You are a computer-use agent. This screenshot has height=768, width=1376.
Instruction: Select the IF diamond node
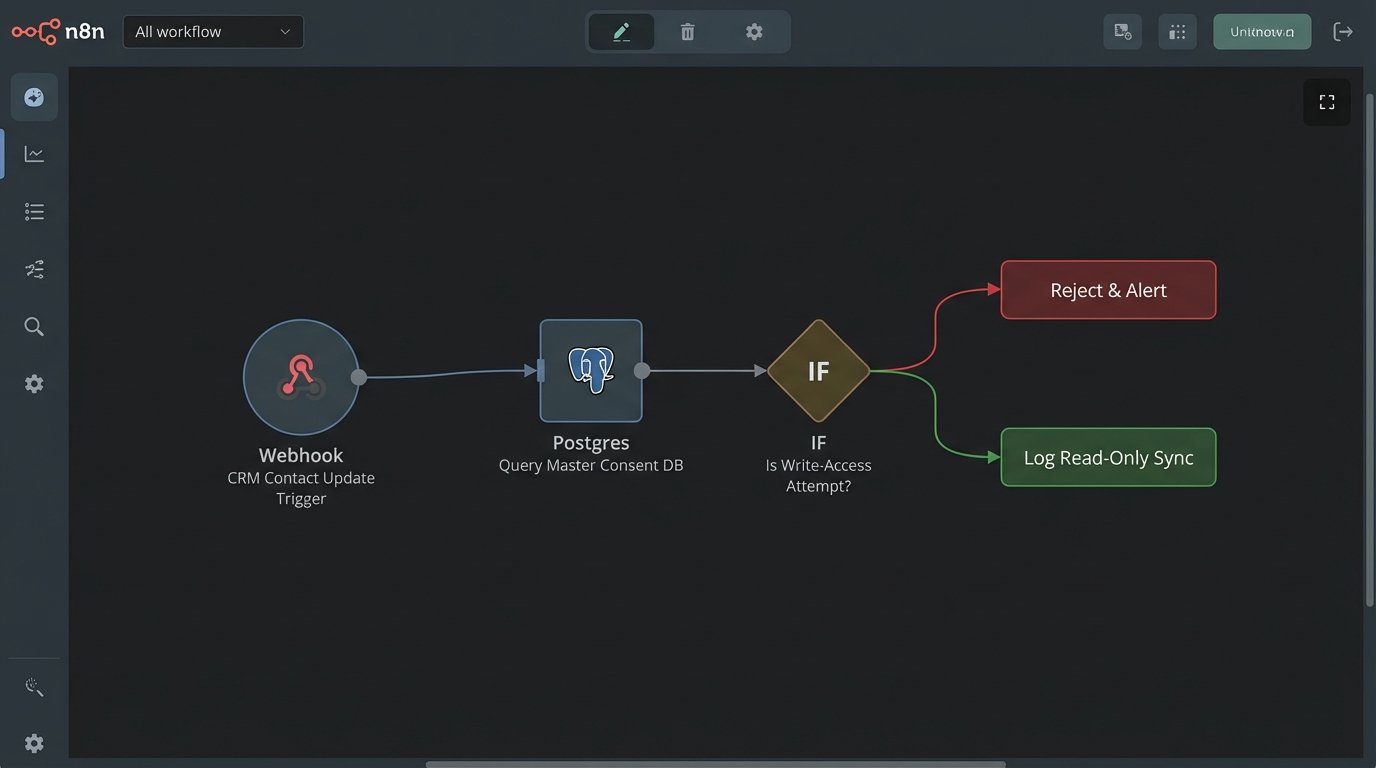tap(818, 371)
